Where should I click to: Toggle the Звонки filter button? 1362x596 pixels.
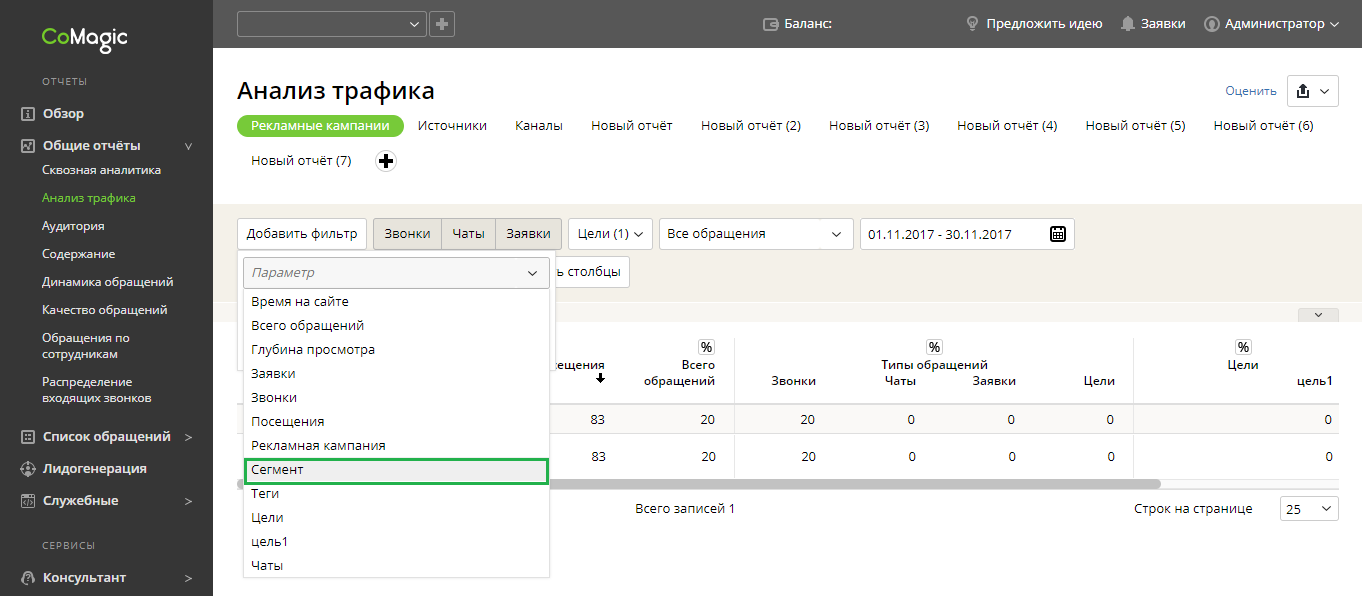(407, 234)
